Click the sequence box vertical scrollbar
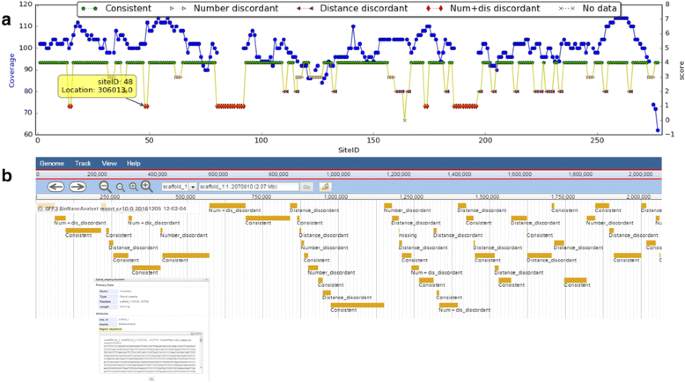Image resolution: width=685 pixels, height=383 pixels. [201, 355]
